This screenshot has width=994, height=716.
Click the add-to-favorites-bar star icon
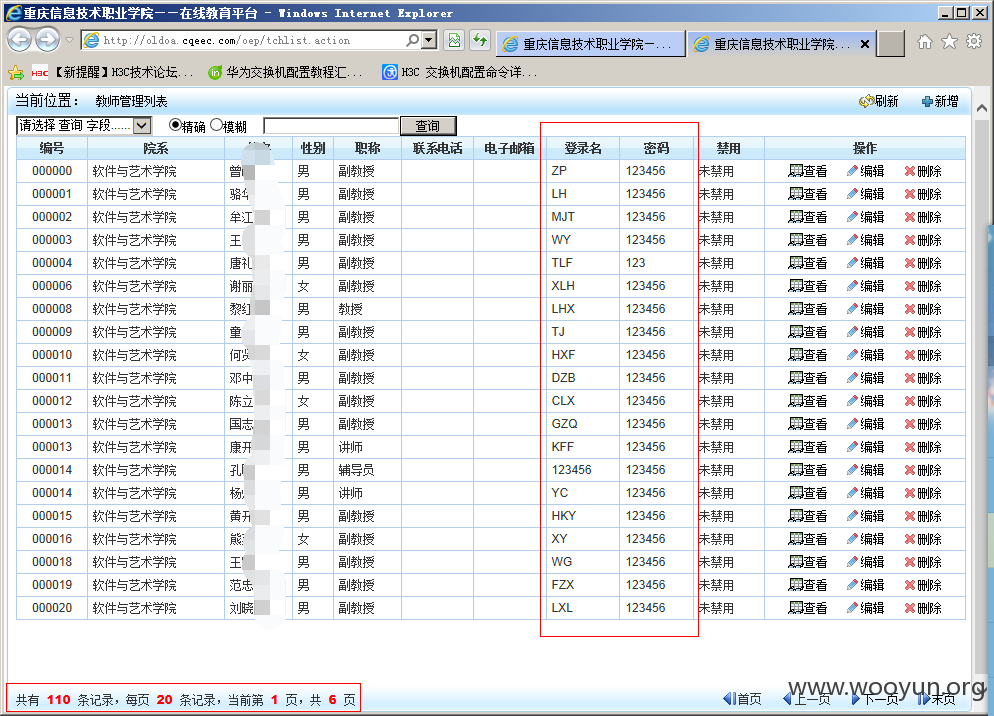(16, 73)
